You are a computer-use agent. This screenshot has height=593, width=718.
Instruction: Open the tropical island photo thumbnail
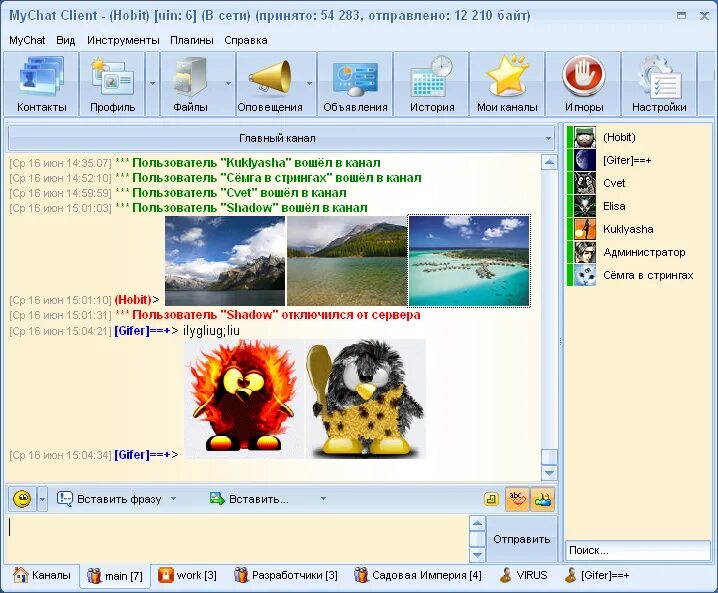coord(469,261)
